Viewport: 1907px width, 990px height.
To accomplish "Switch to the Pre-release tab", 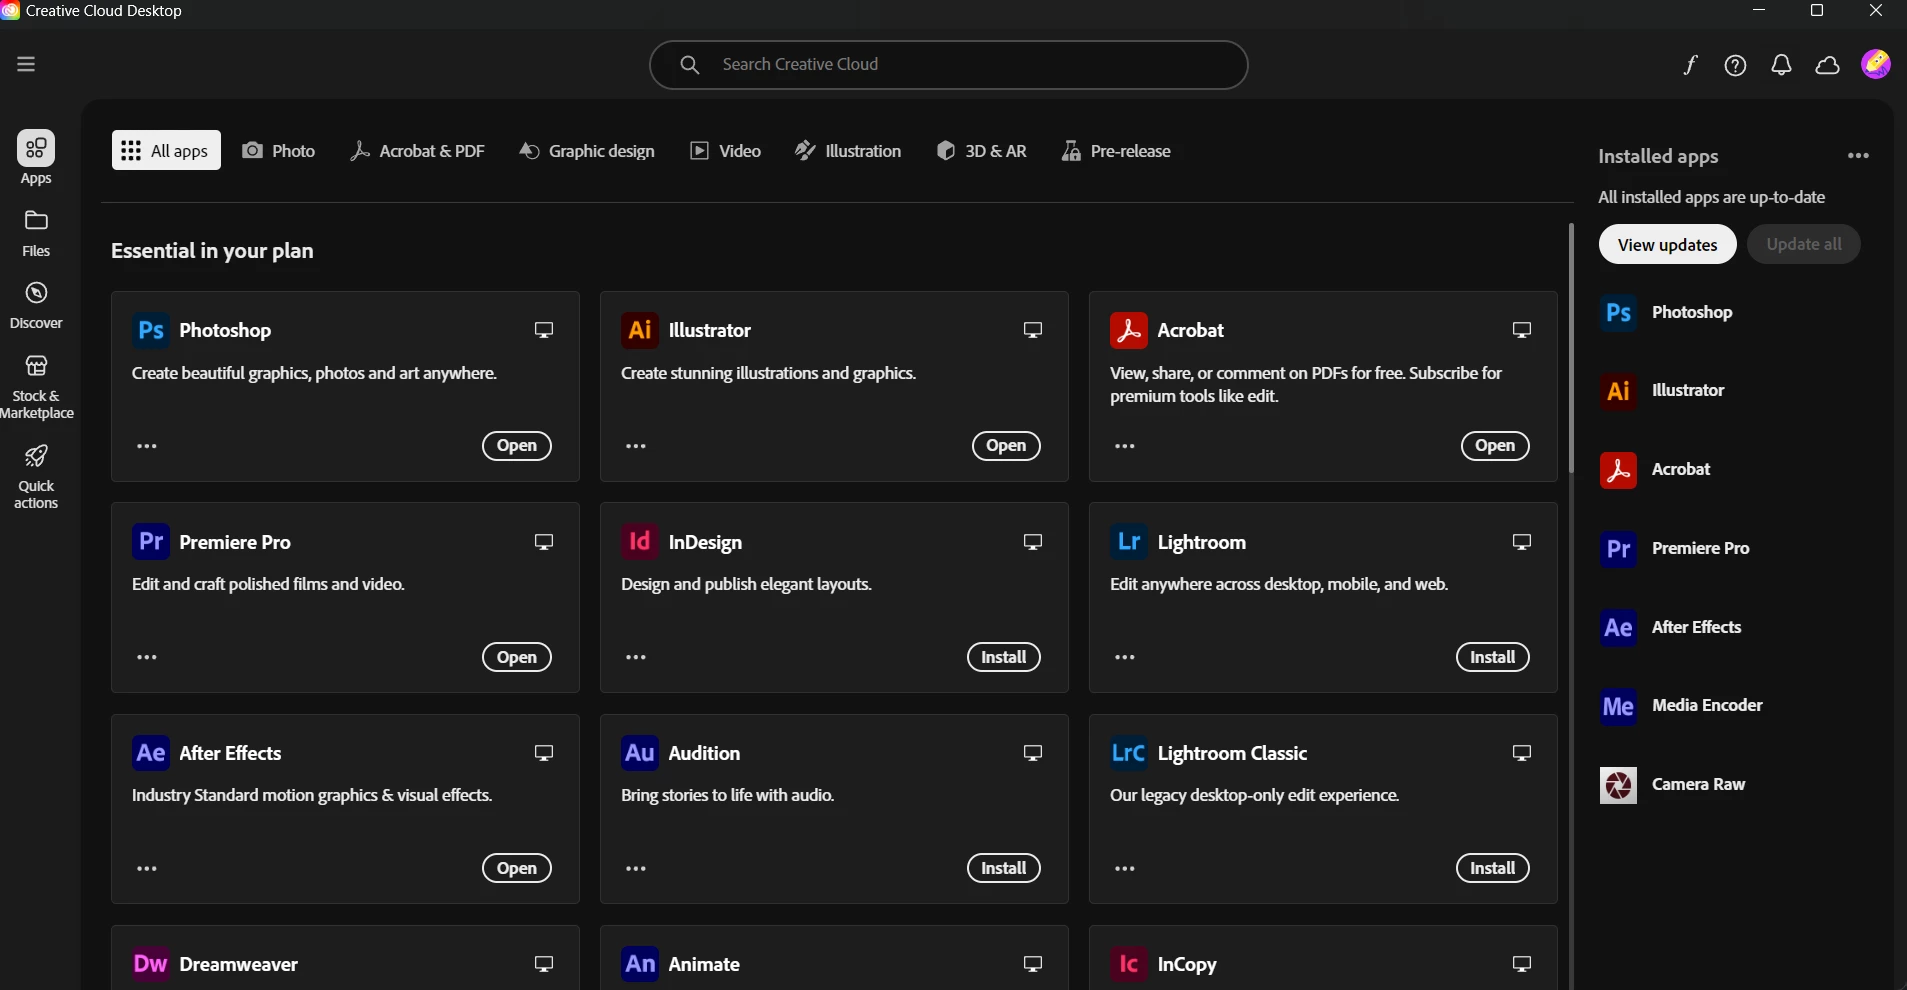I will pyautogui.click(x=1116, y=151).
